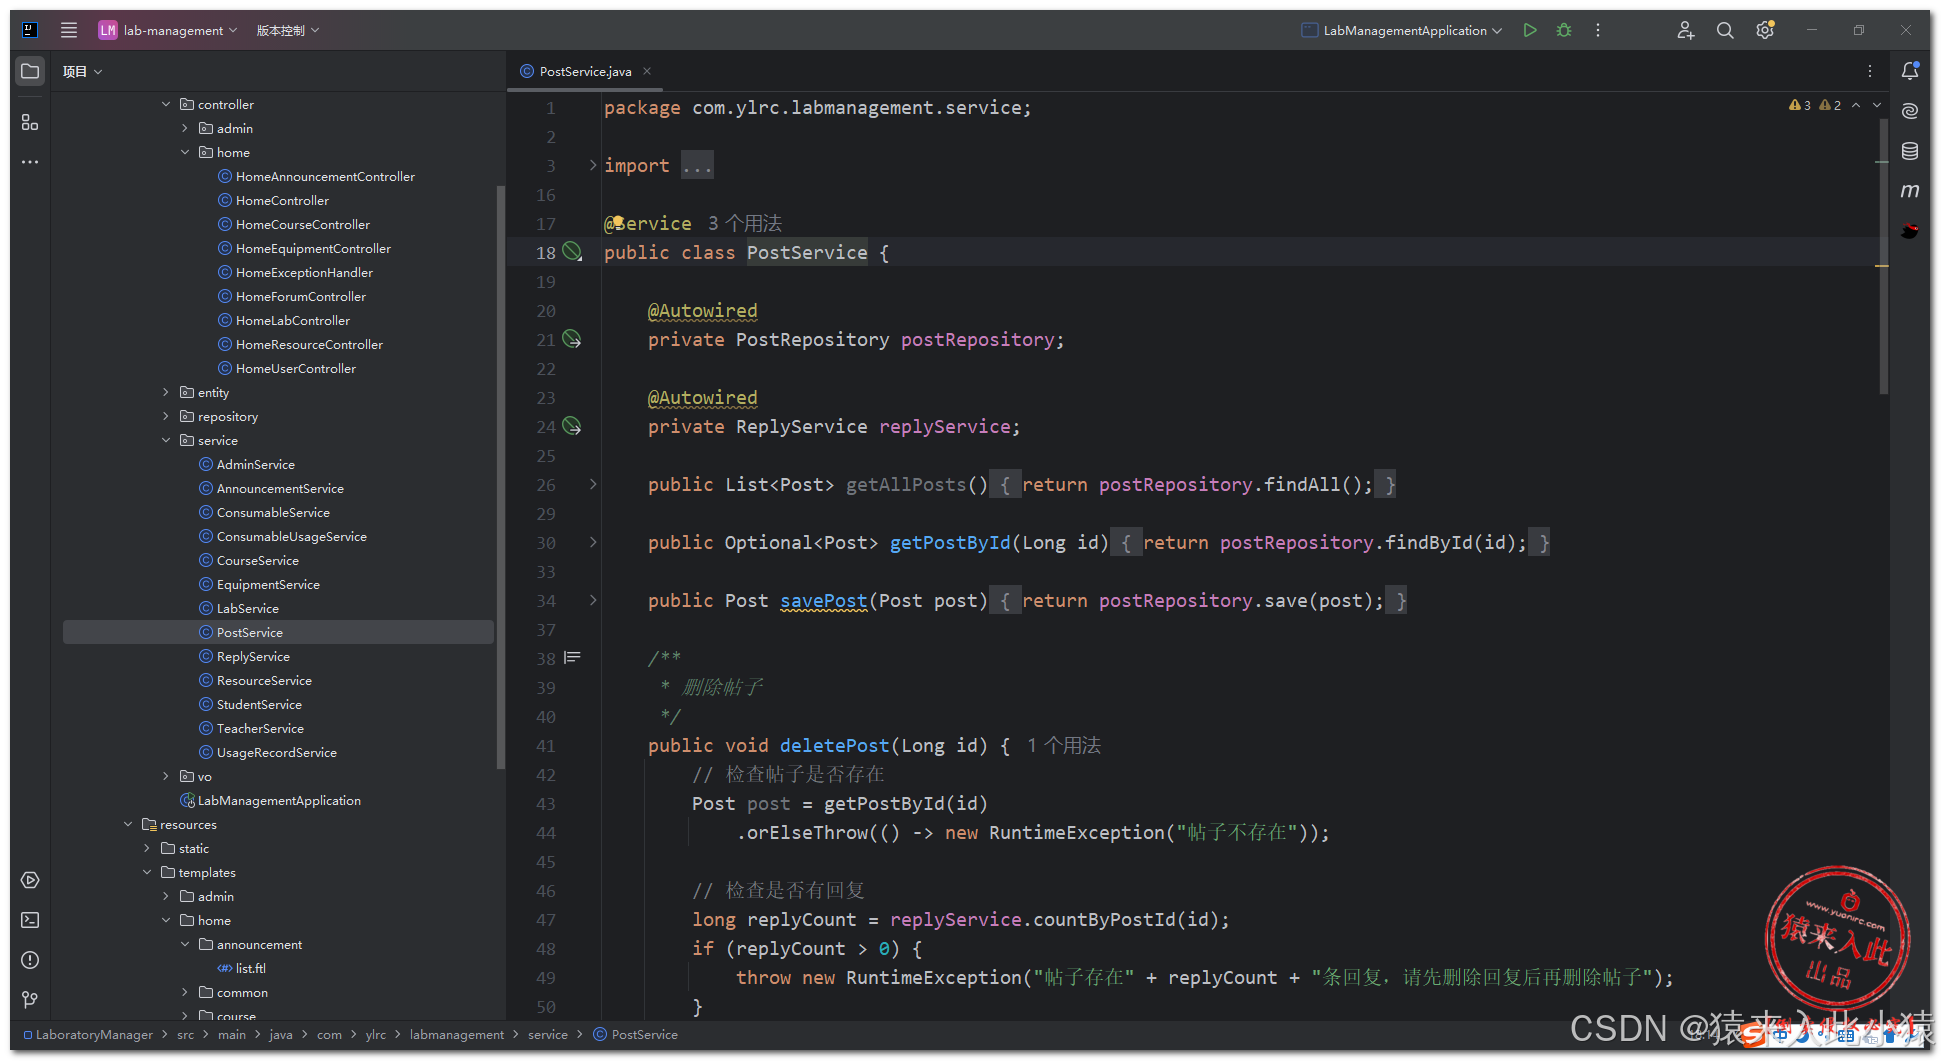Open LabManagementApplication class in the tree
This screenshot has width=1941, height=1061.
[279, 800]
